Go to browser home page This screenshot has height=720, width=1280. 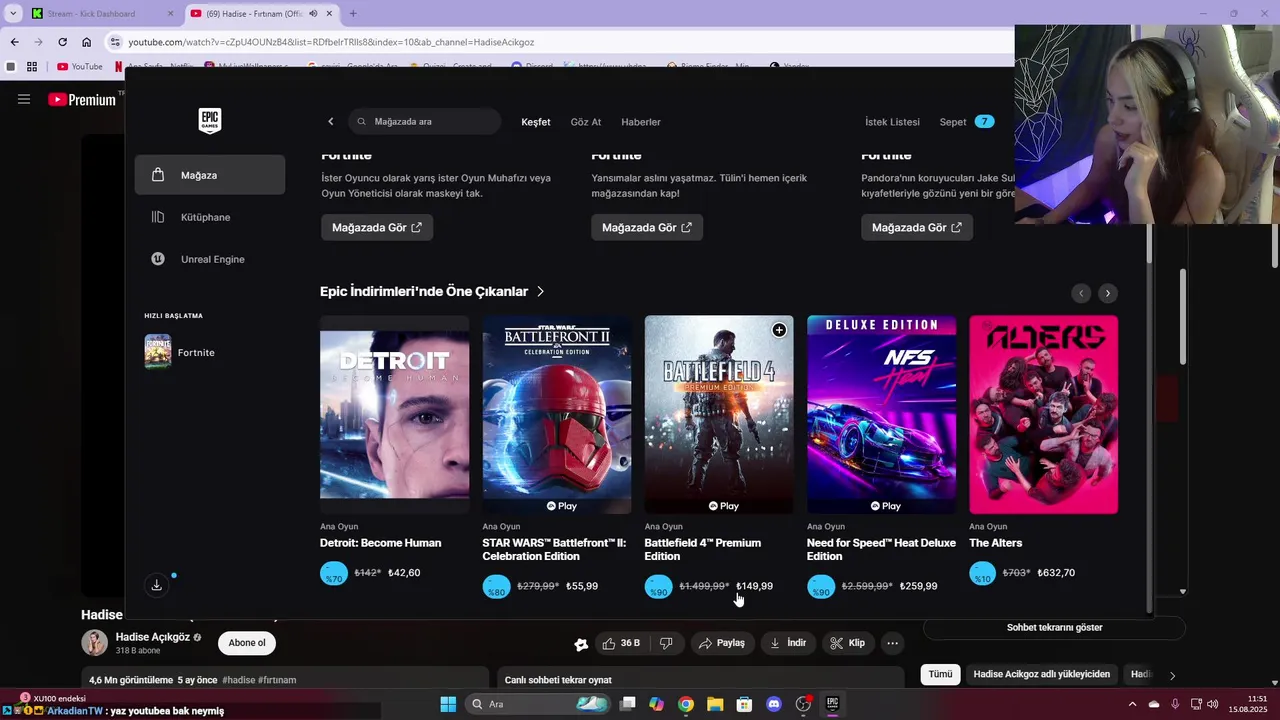86,42
